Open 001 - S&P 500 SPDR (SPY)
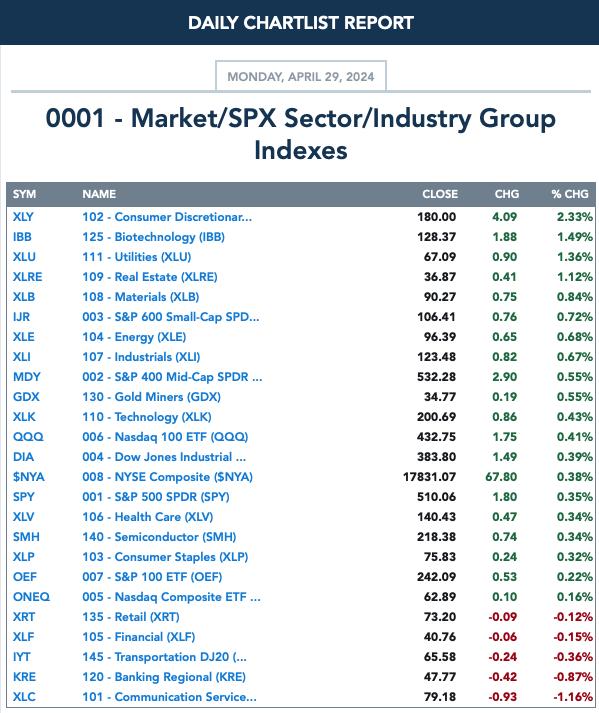Viewport: 599px width, 713px height. (156, 497)
